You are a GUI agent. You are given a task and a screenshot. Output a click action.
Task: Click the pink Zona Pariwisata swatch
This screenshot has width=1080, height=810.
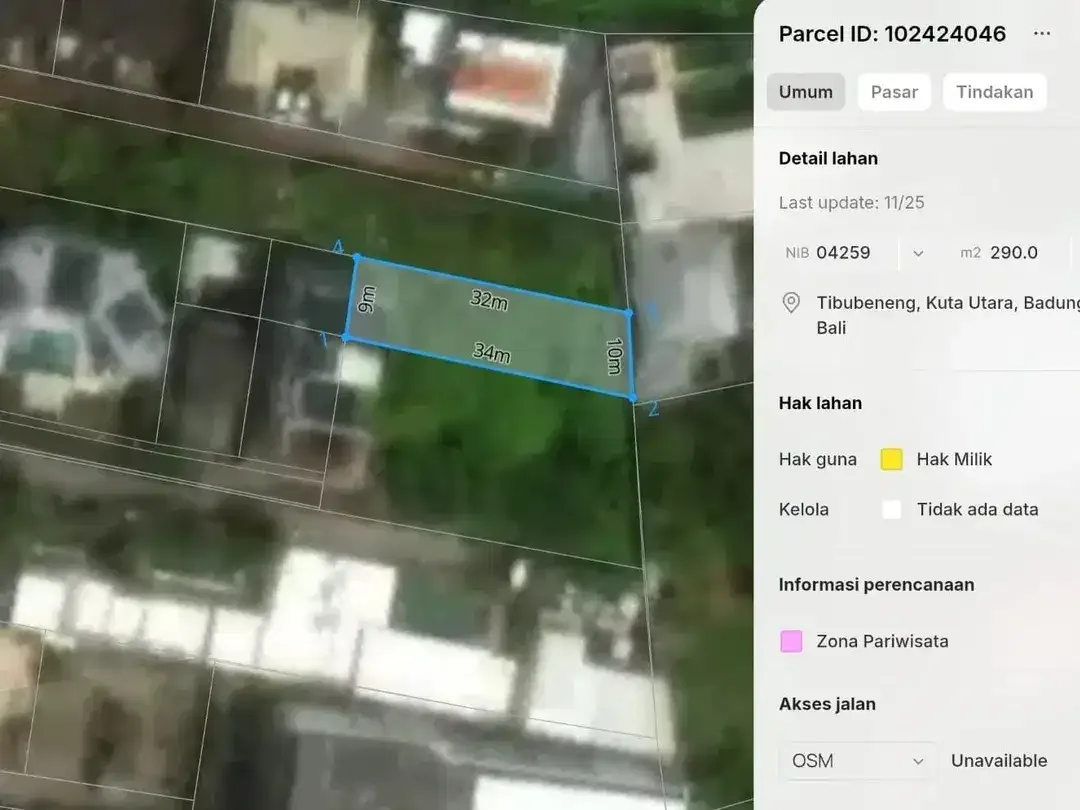791,641
